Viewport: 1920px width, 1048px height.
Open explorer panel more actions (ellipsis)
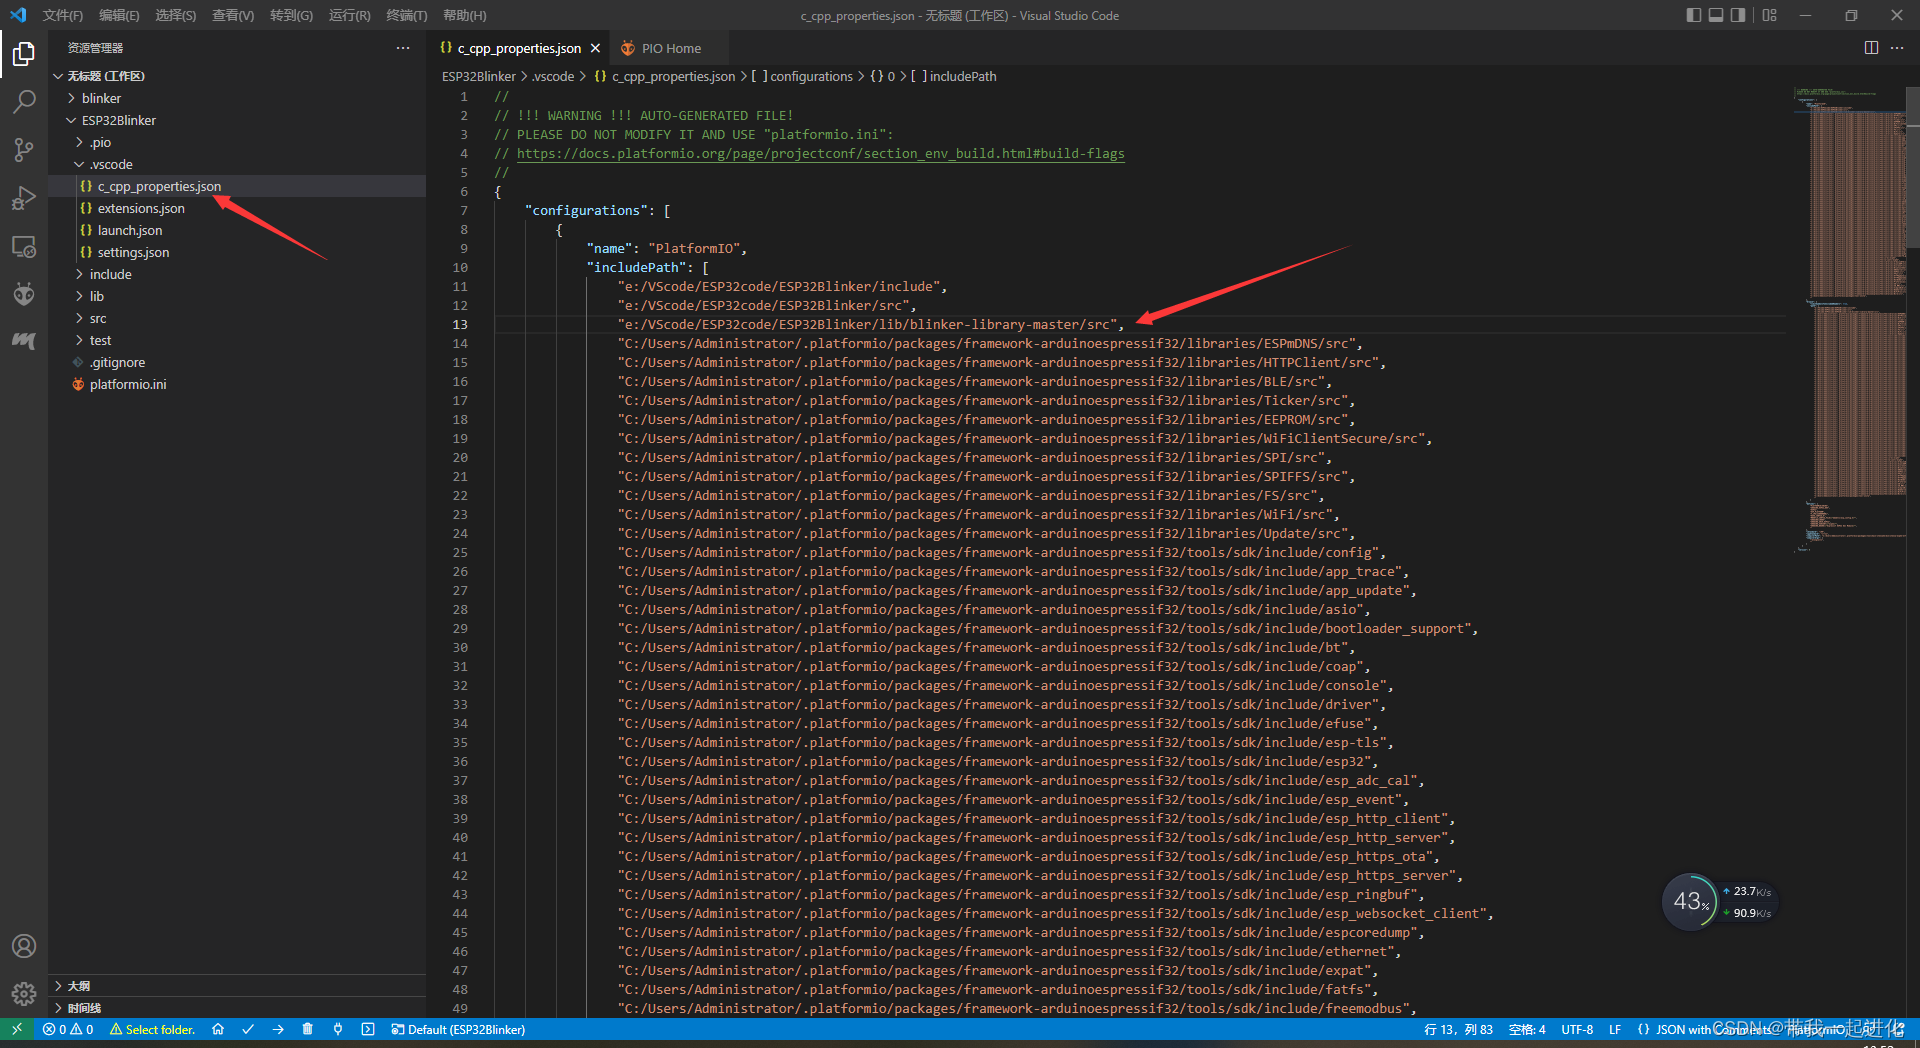[x=403, y=48]
